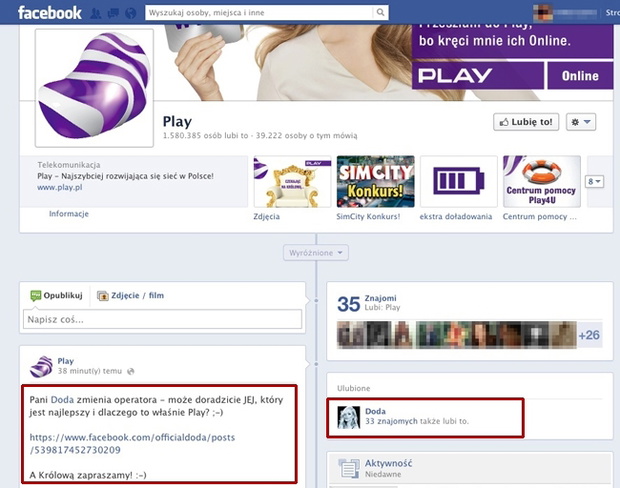
Task: Click the 'SimCity Konkurs!' label link
Action: (368, 216)
